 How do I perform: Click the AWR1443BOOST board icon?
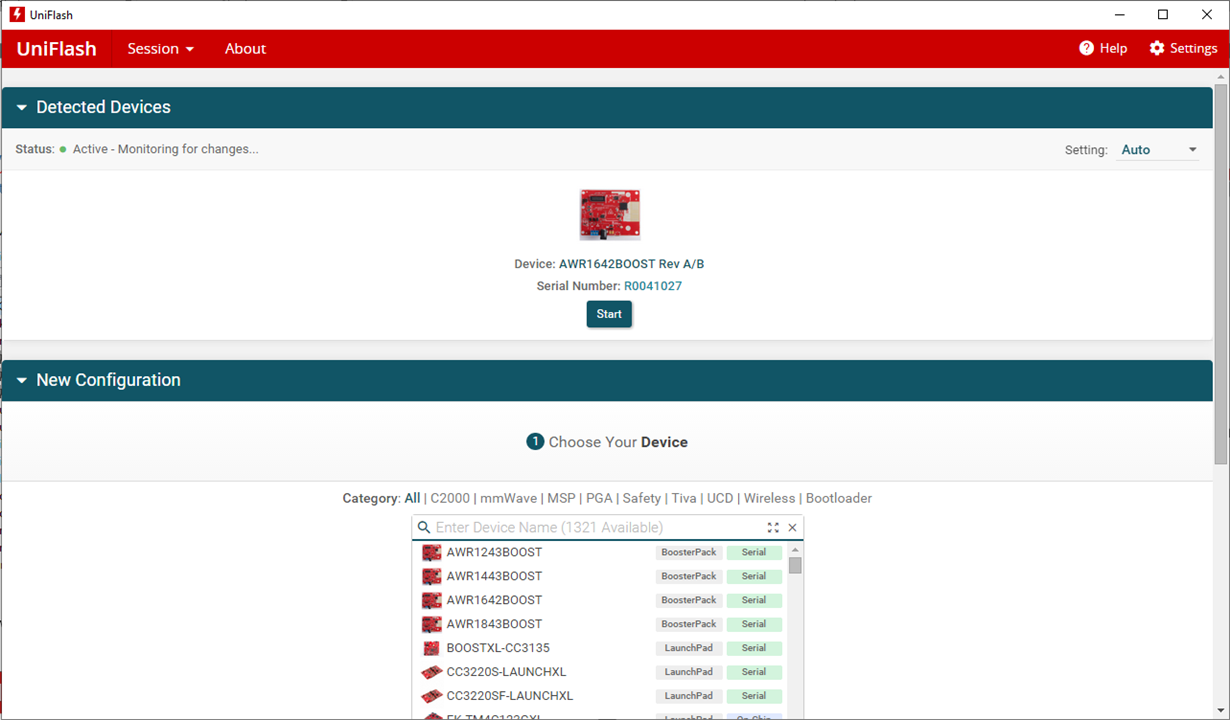coord(431,576)
